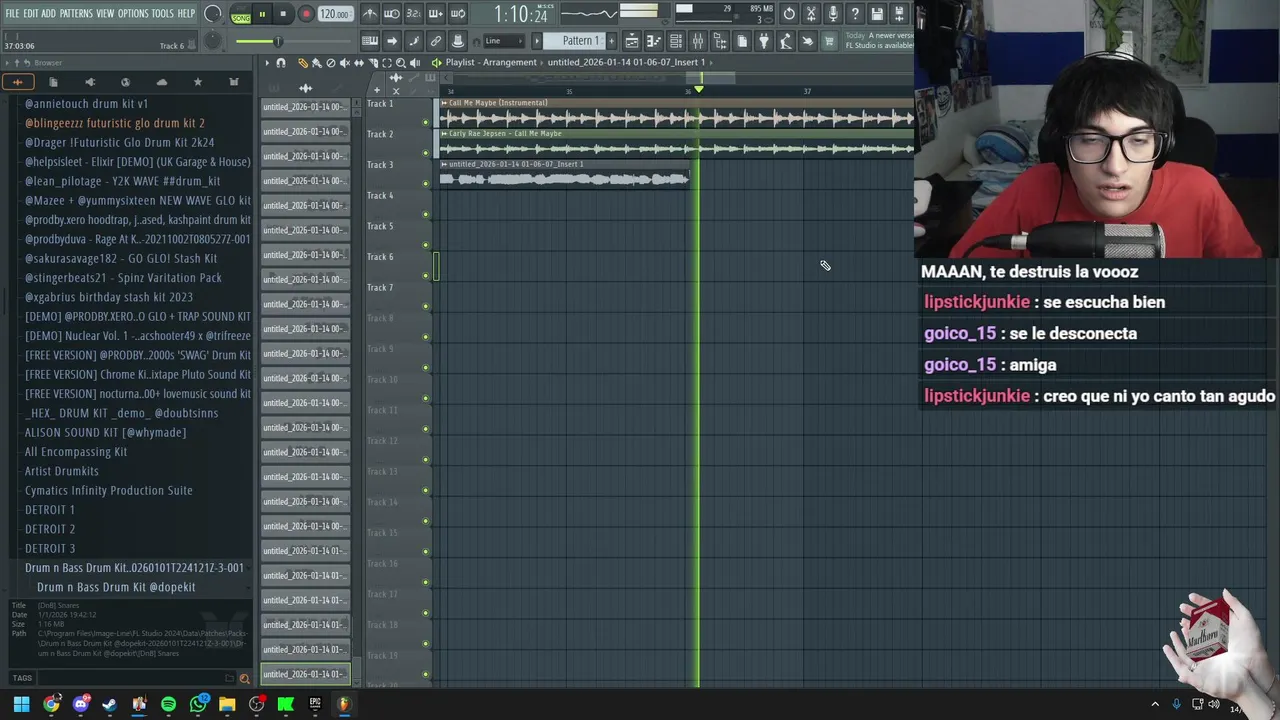Toggle playlist magnet snap icon
Viewport: 1280px width, 720px height.
[281, 63]
